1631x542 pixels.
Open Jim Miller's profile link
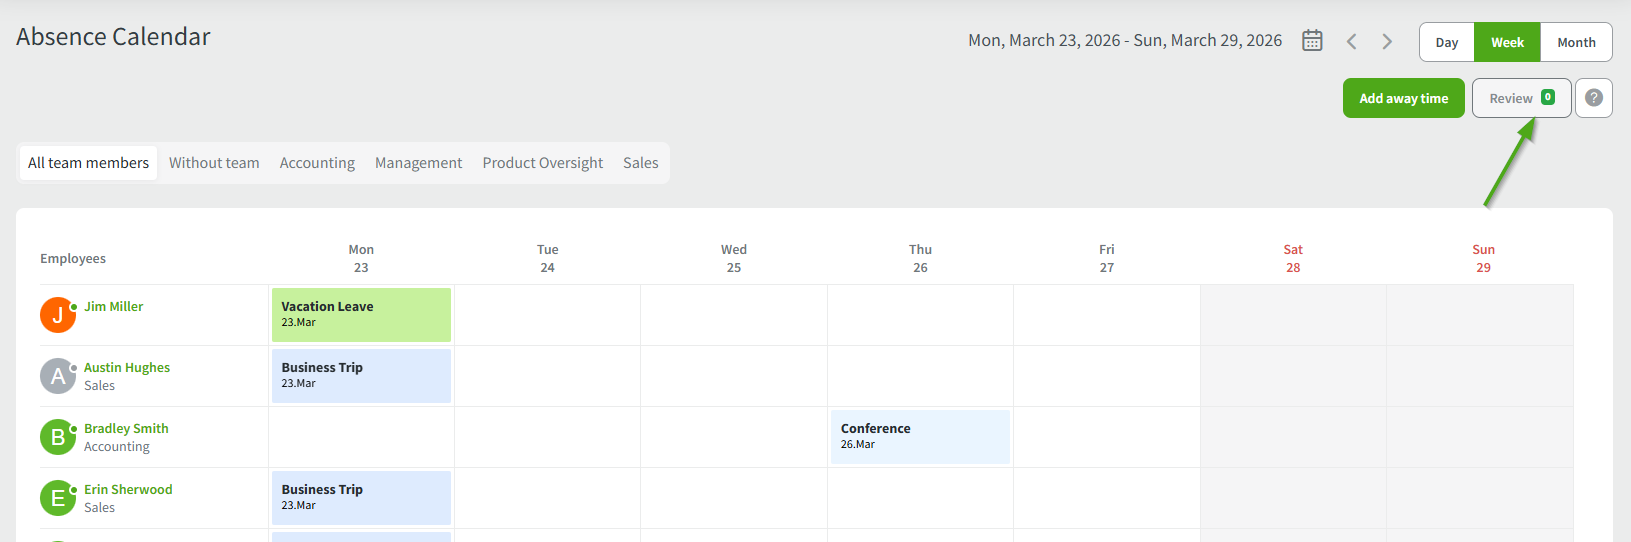click(x=113, y=307)
